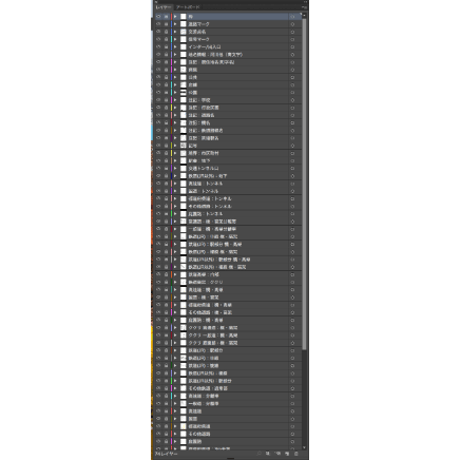The height and width of the screenshot is (460, 460).
Task: Expand the 記号 layer disclosure triangle
Action: tap(175, 146)
